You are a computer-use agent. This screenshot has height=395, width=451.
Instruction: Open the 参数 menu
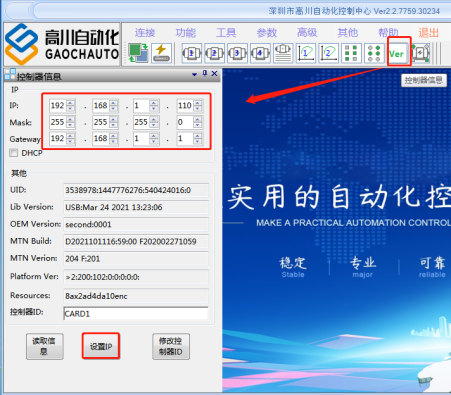(x=267, y=33)
